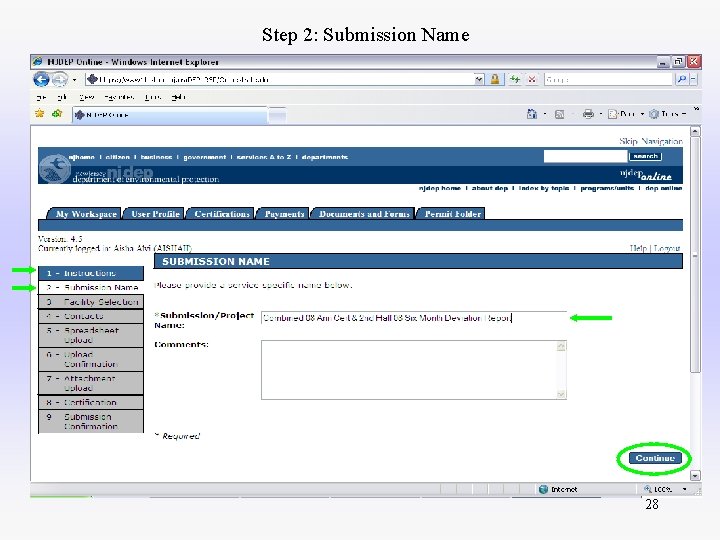The width and height of the screenshot is (720, 540).
Task: Click the dep online link
Action: tap(663, 188)
